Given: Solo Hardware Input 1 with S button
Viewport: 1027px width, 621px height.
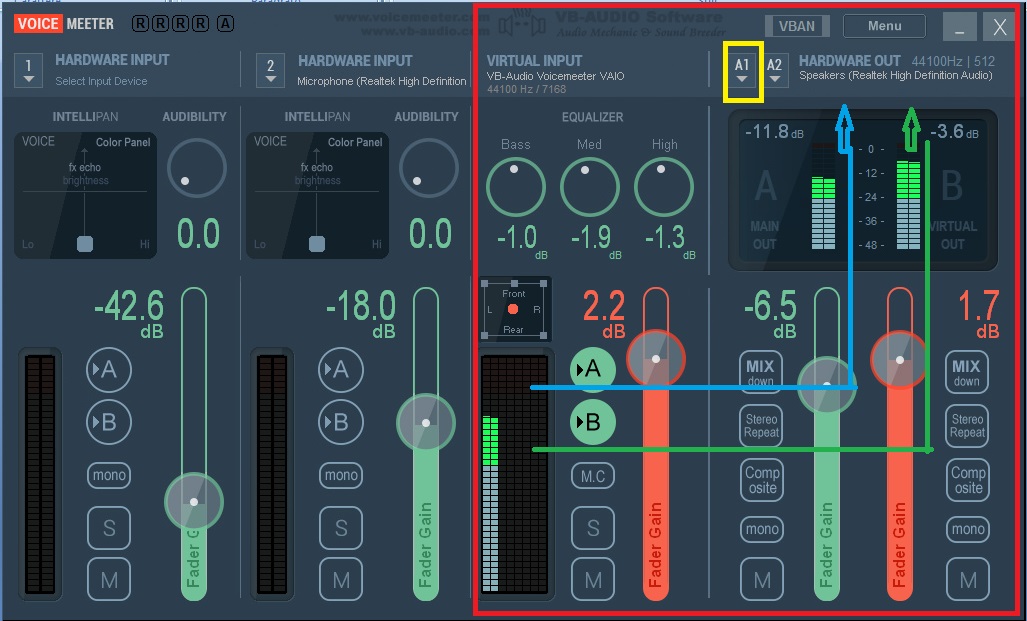Looking at the screenshot, I should (109, 528).
